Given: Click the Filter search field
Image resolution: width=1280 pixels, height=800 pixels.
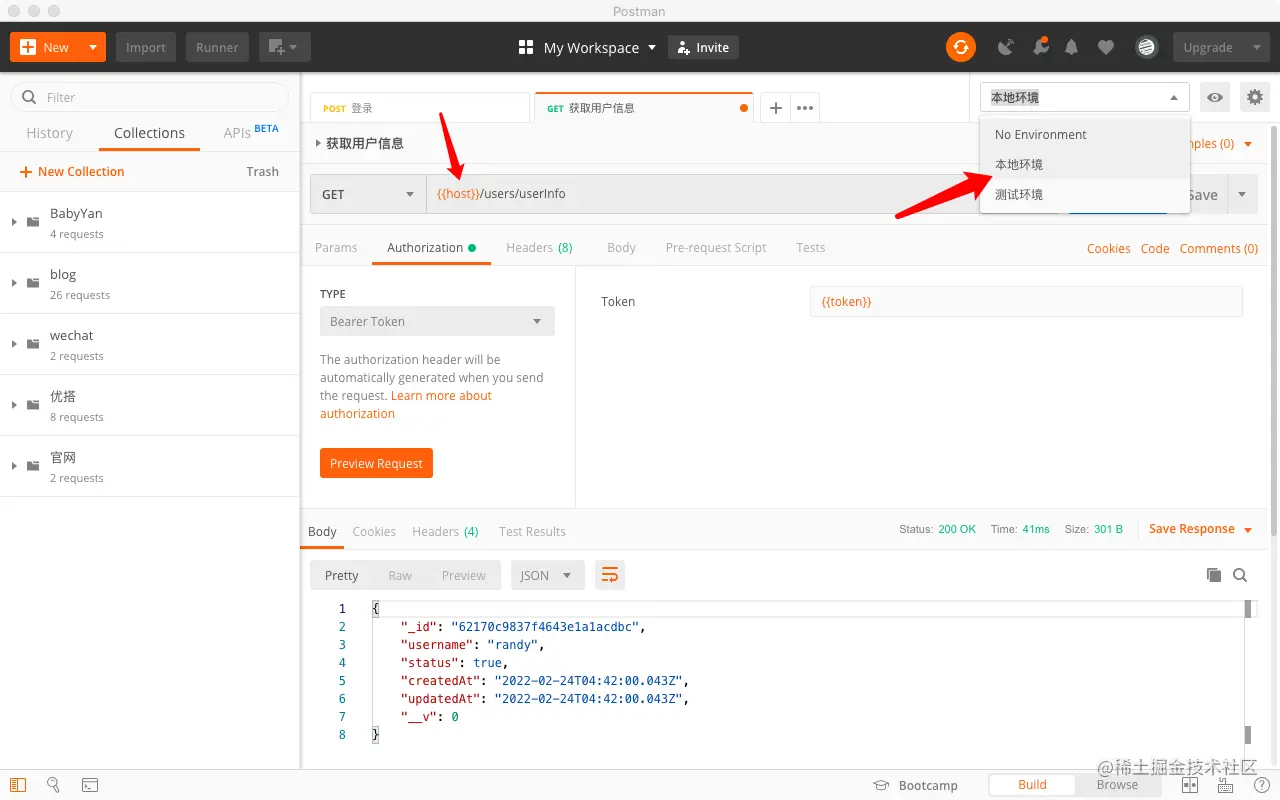Looking at the screenshot, I should [150, 97].
